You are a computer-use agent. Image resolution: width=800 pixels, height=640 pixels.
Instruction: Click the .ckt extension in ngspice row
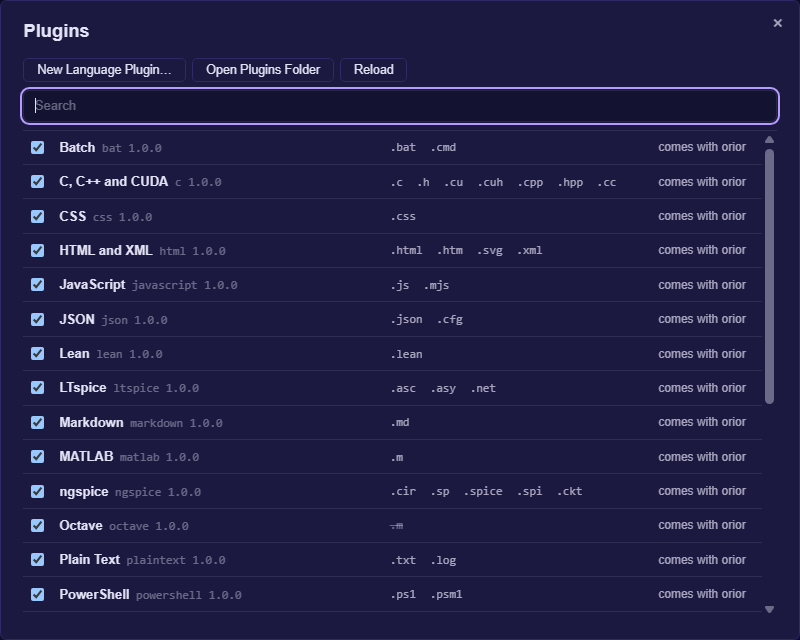coord(569,491)
